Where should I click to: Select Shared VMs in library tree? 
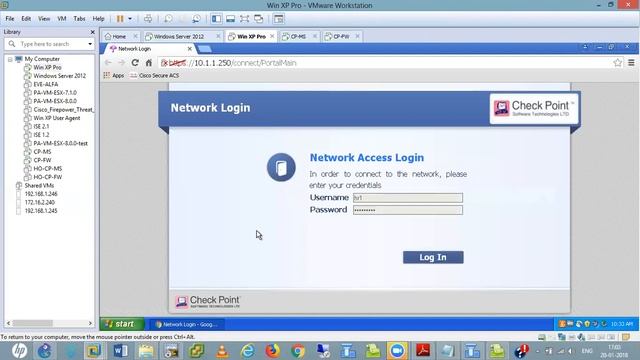click(x=39, y=185)
